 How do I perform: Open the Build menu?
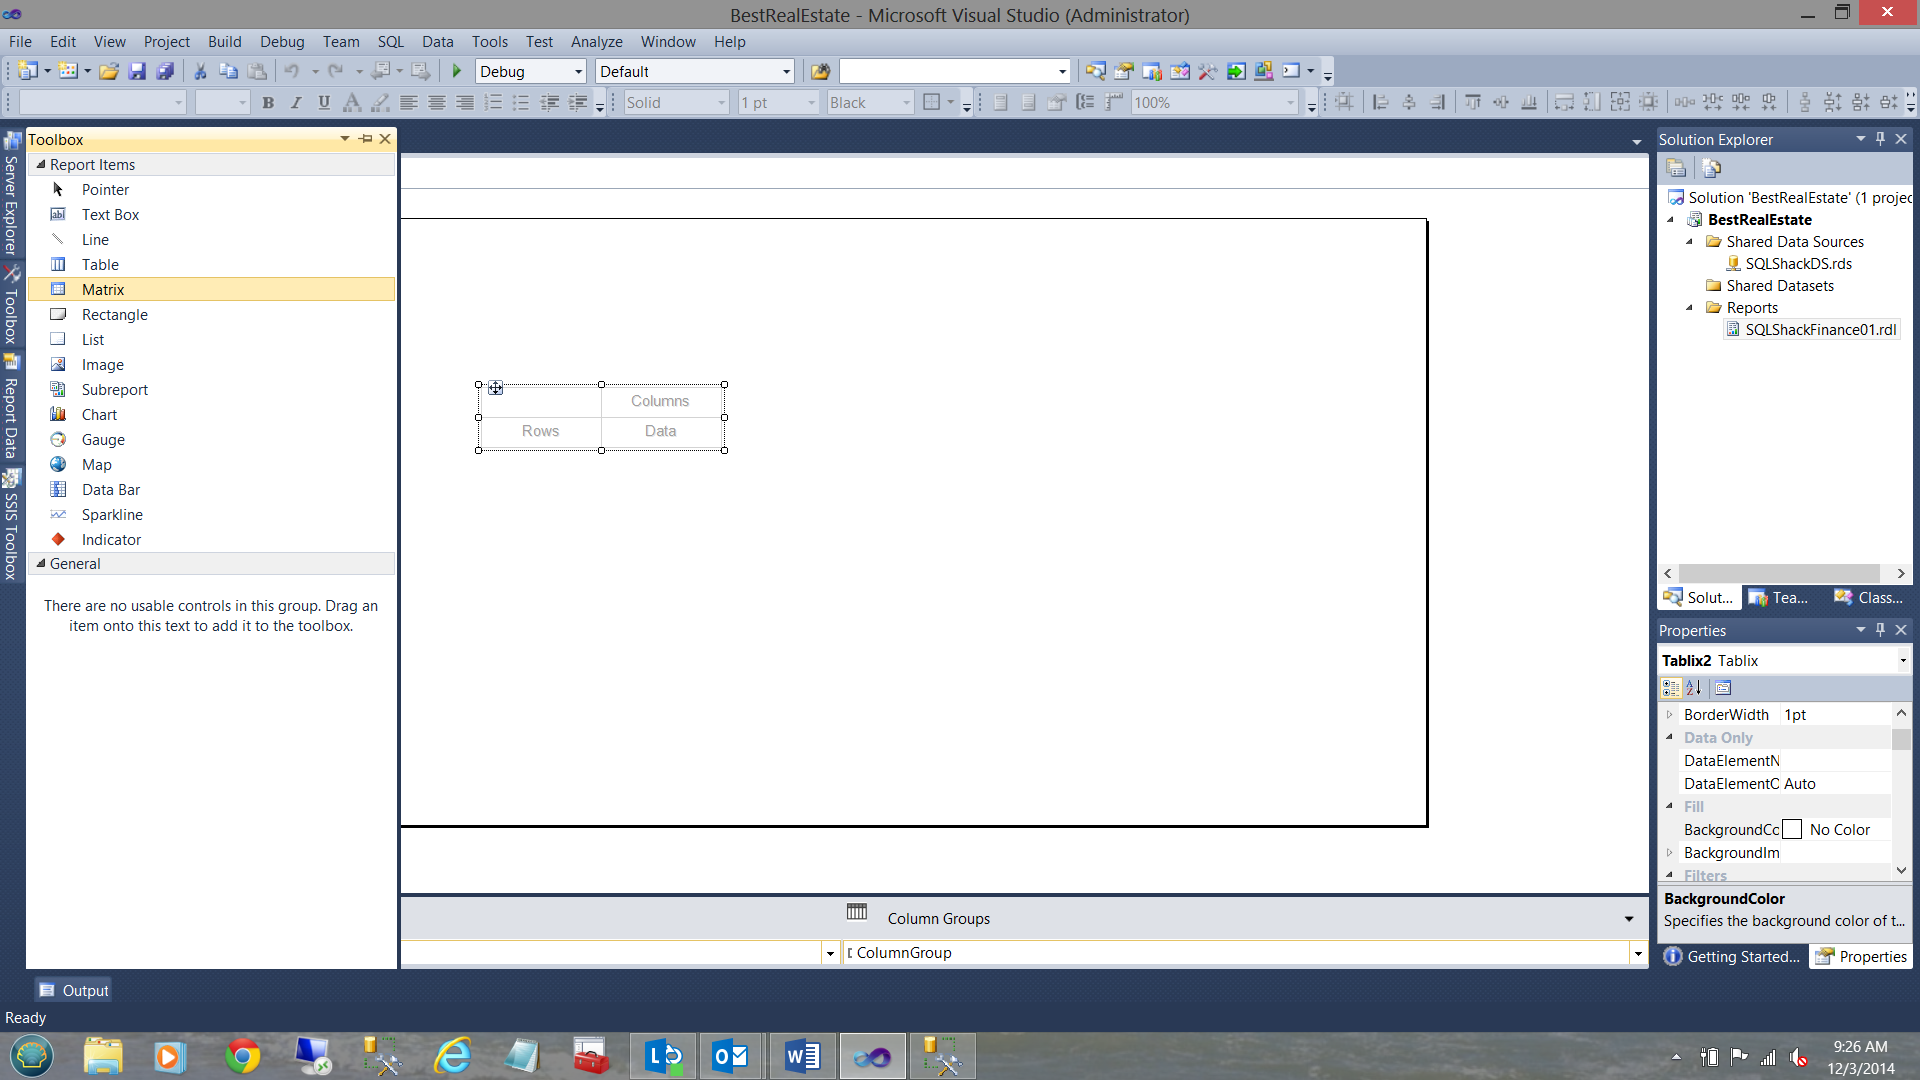point(224,42)
